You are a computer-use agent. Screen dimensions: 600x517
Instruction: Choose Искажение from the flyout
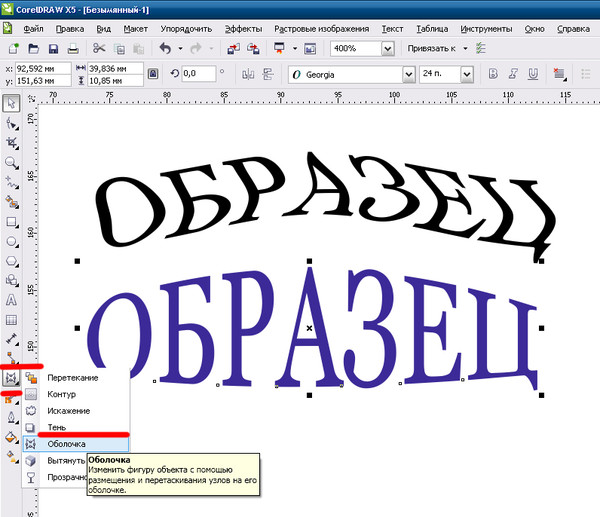(75, 411)
